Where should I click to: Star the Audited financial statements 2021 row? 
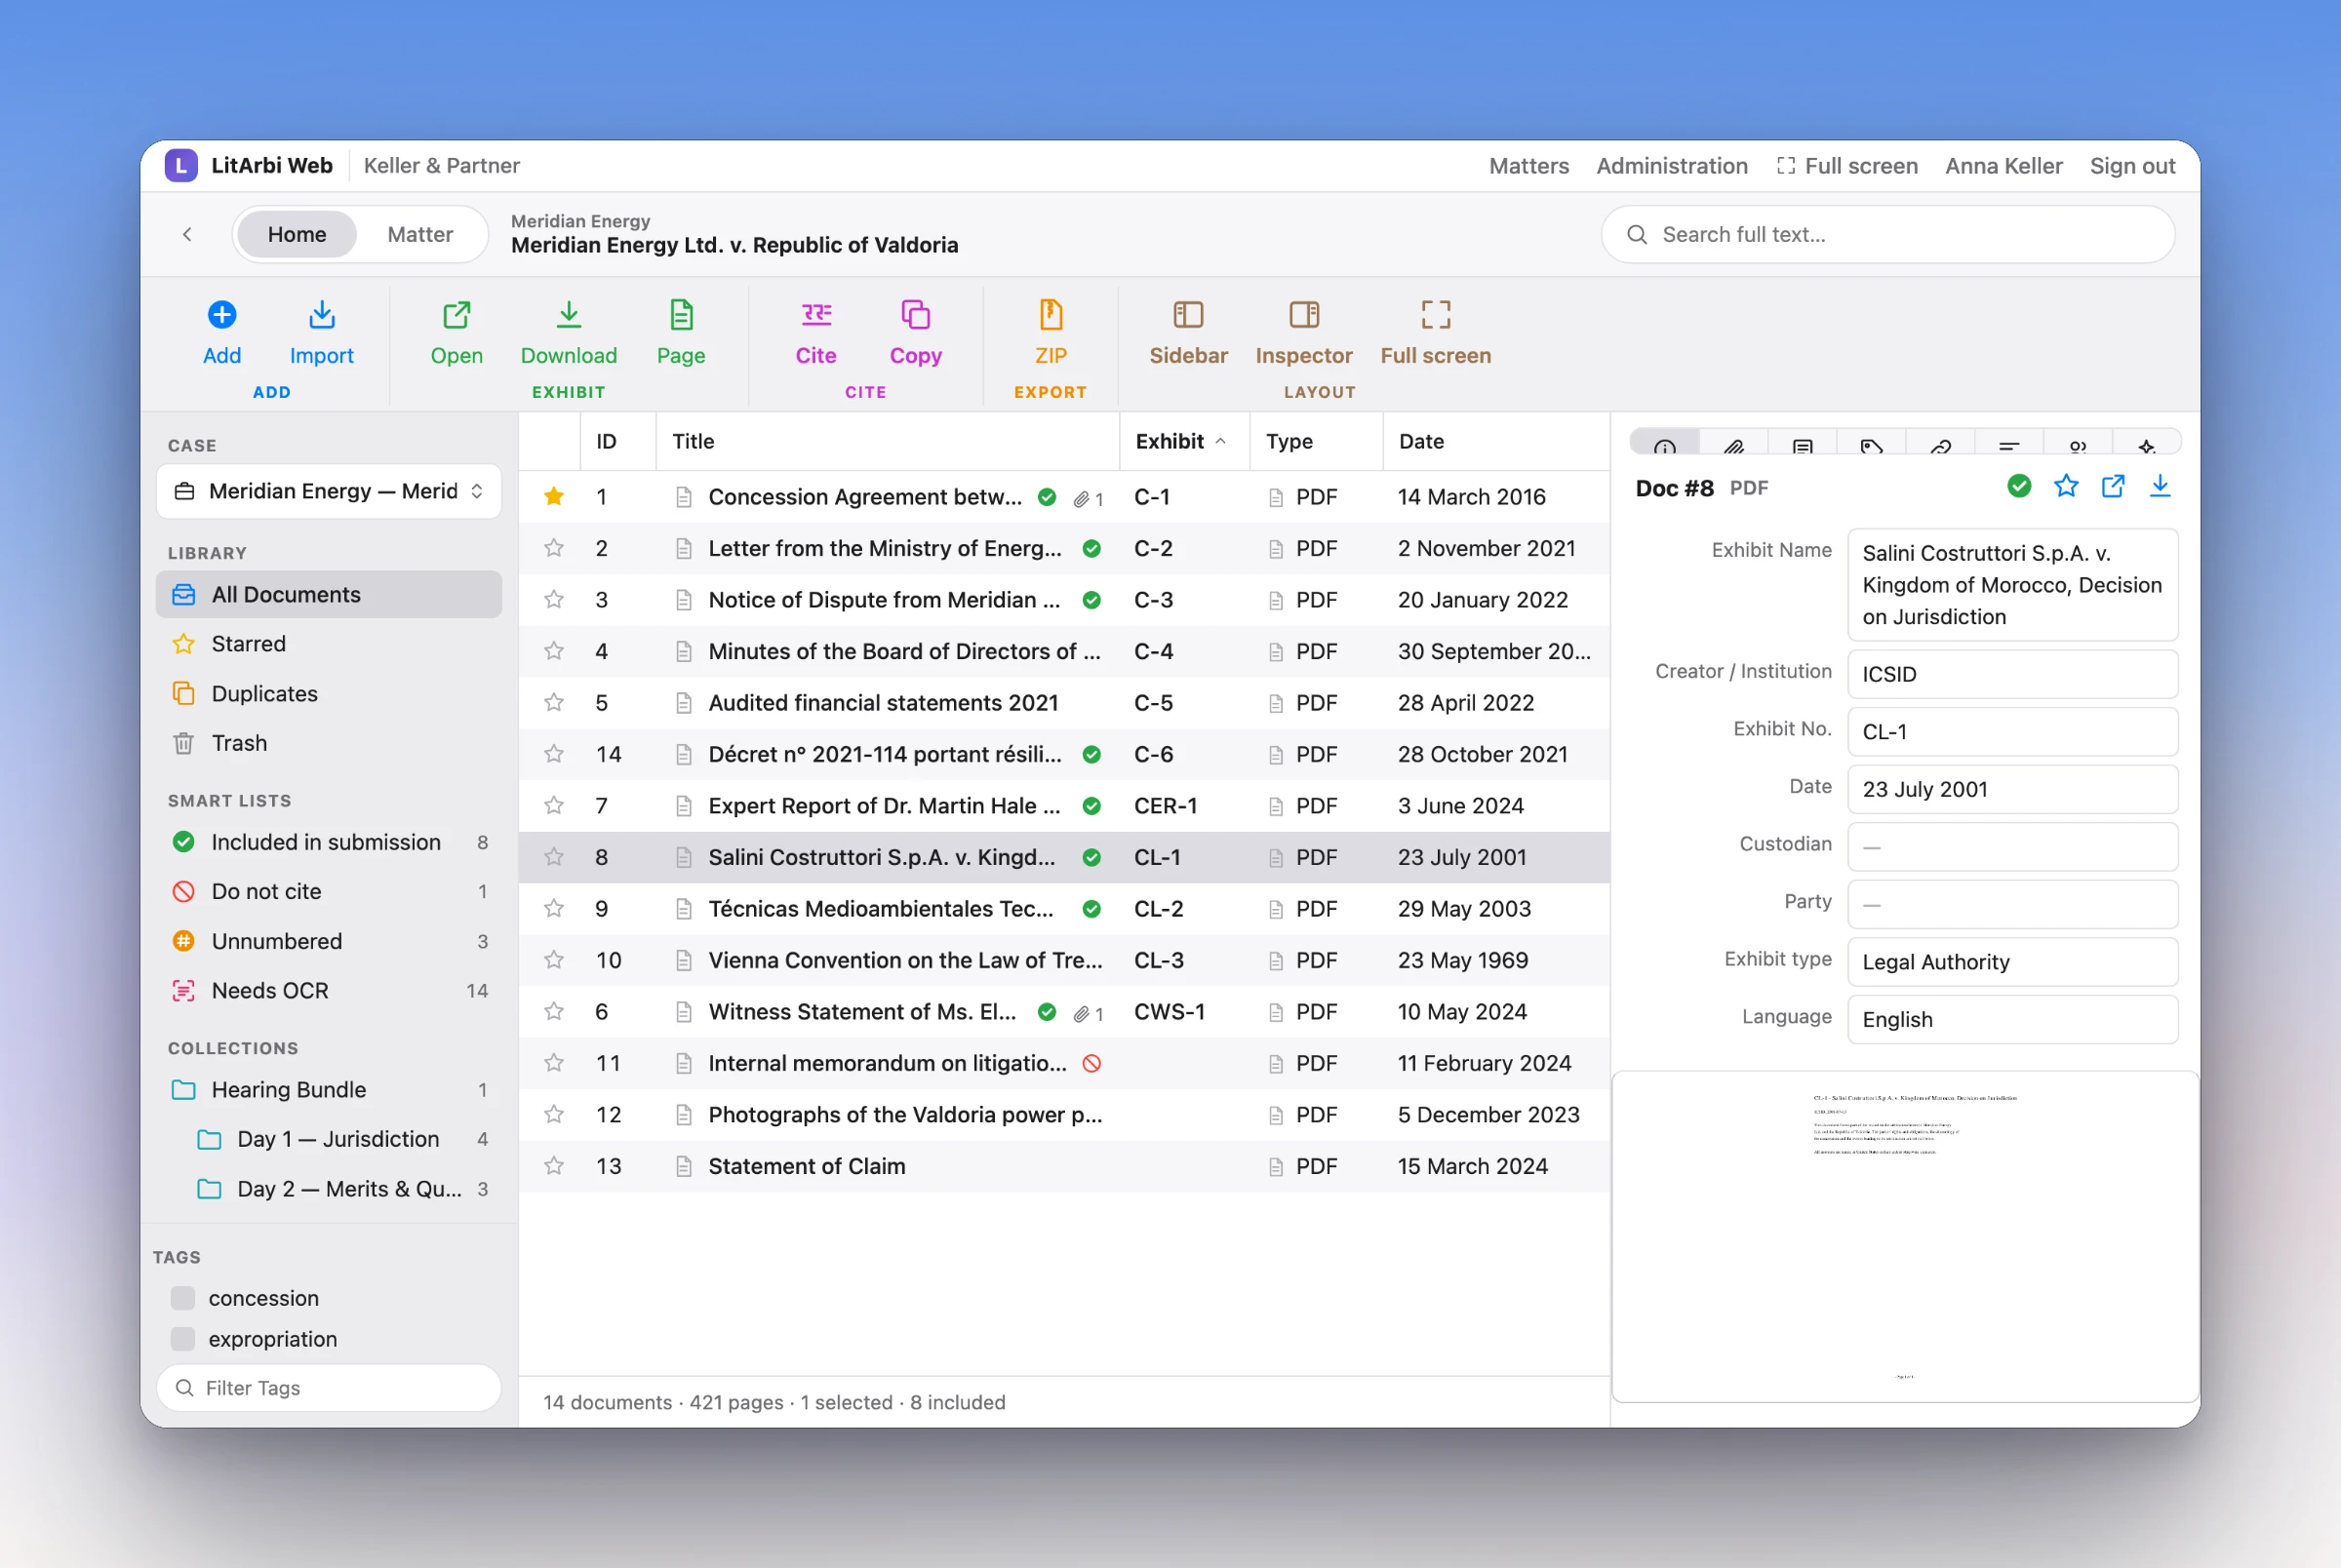pyautogui.click(x=554, y=703)
